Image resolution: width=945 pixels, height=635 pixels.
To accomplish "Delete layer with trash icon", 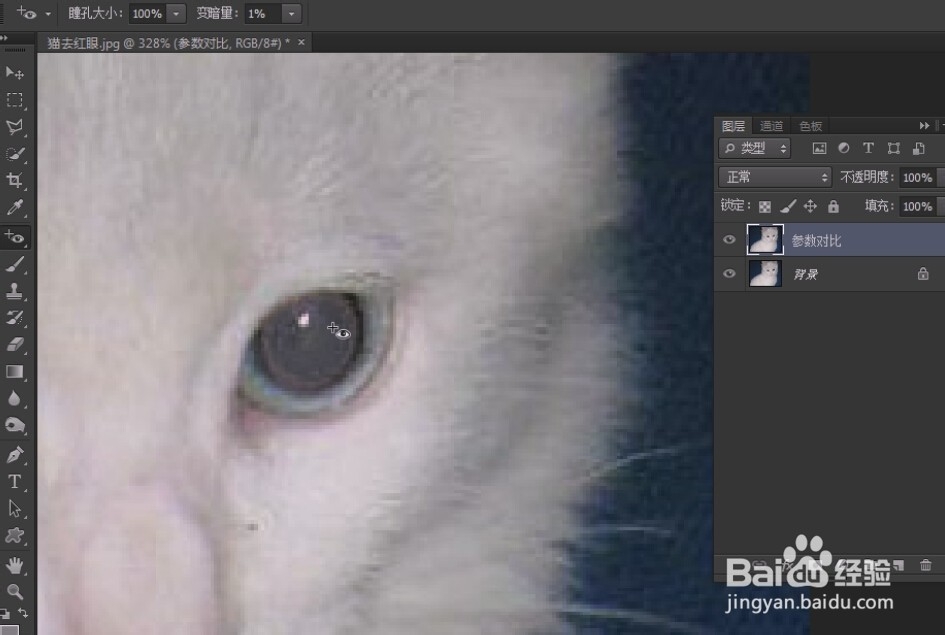I will pos(926,565).
